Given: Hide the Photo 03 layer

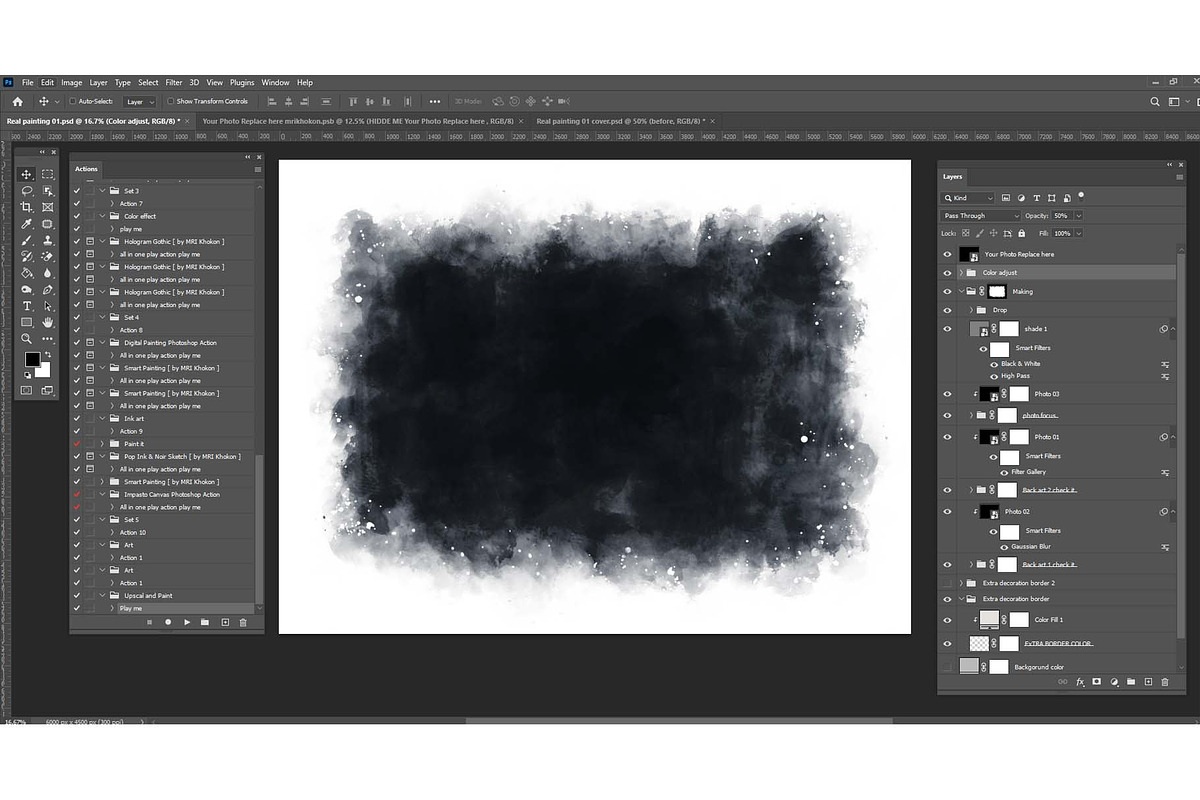Looking at the screenshot, I should coord(948,394).
